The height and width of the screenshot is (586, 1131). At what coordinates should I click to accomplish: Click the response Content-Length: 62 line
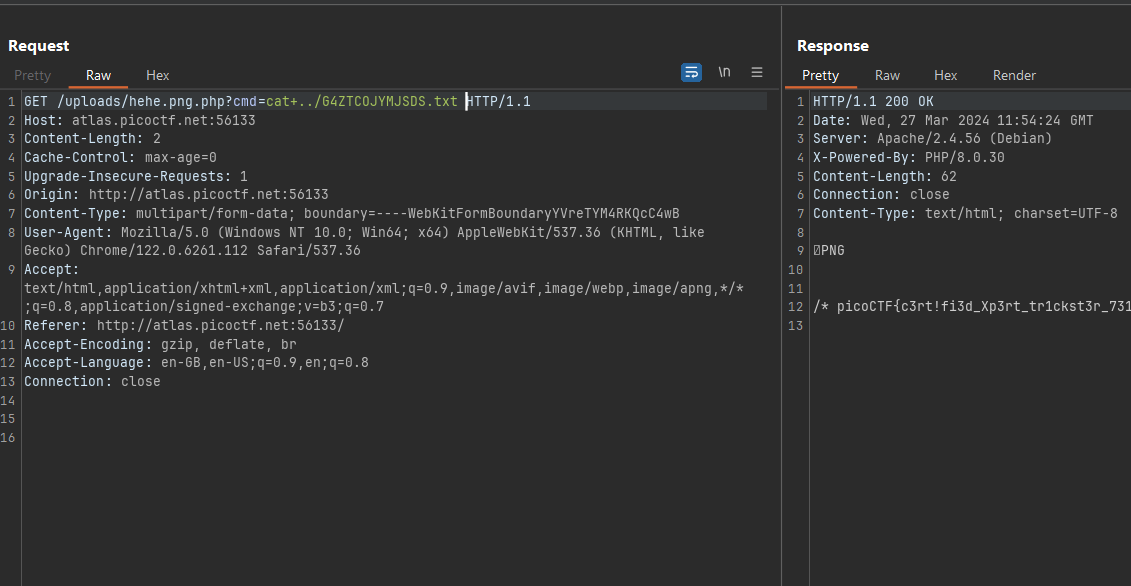(885, 176)
